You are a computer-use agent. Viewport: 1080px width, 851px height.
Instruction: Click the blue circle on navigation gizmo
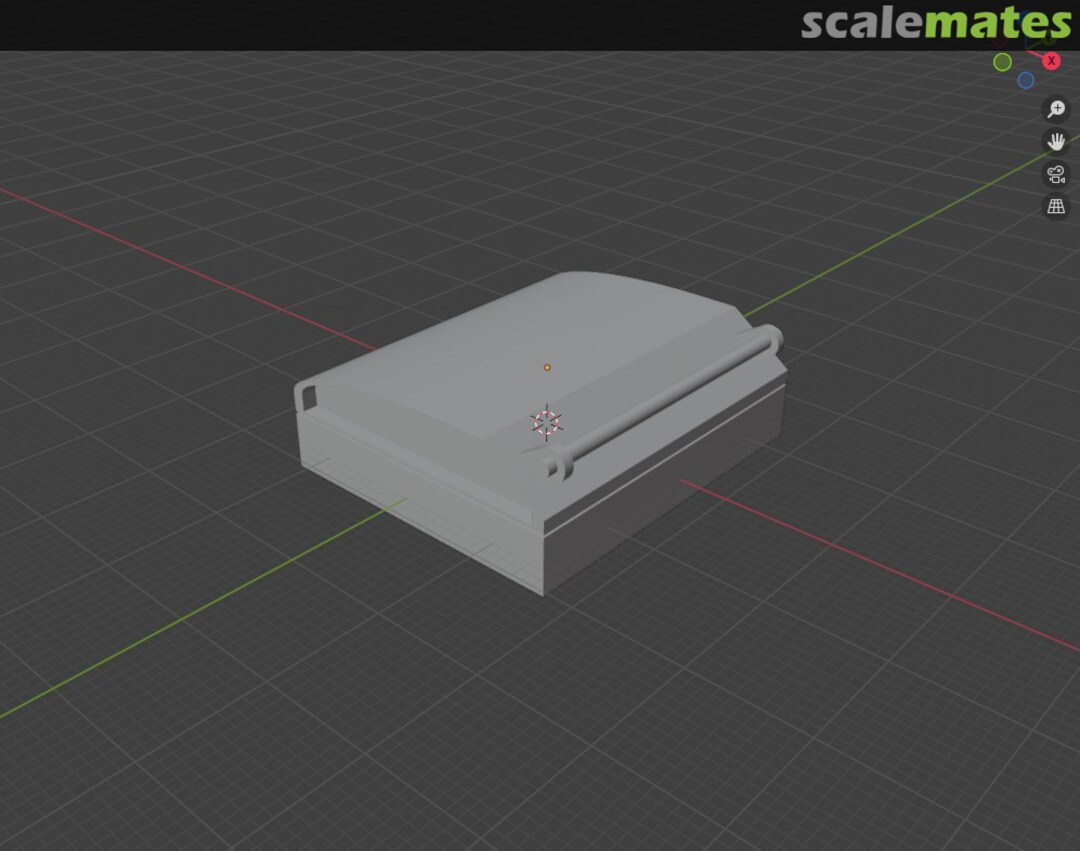pos(1026,81)
